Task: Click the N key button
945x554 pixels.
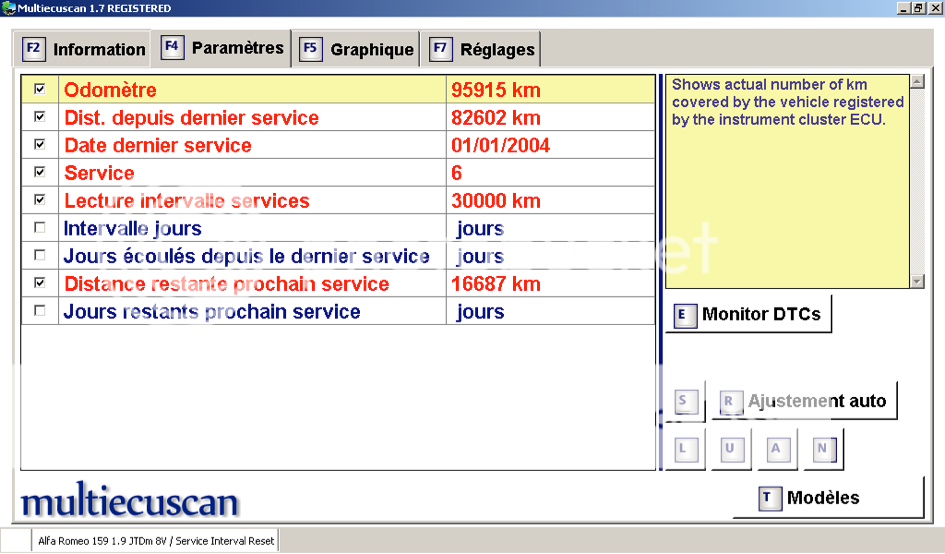Action: [824, 449]
